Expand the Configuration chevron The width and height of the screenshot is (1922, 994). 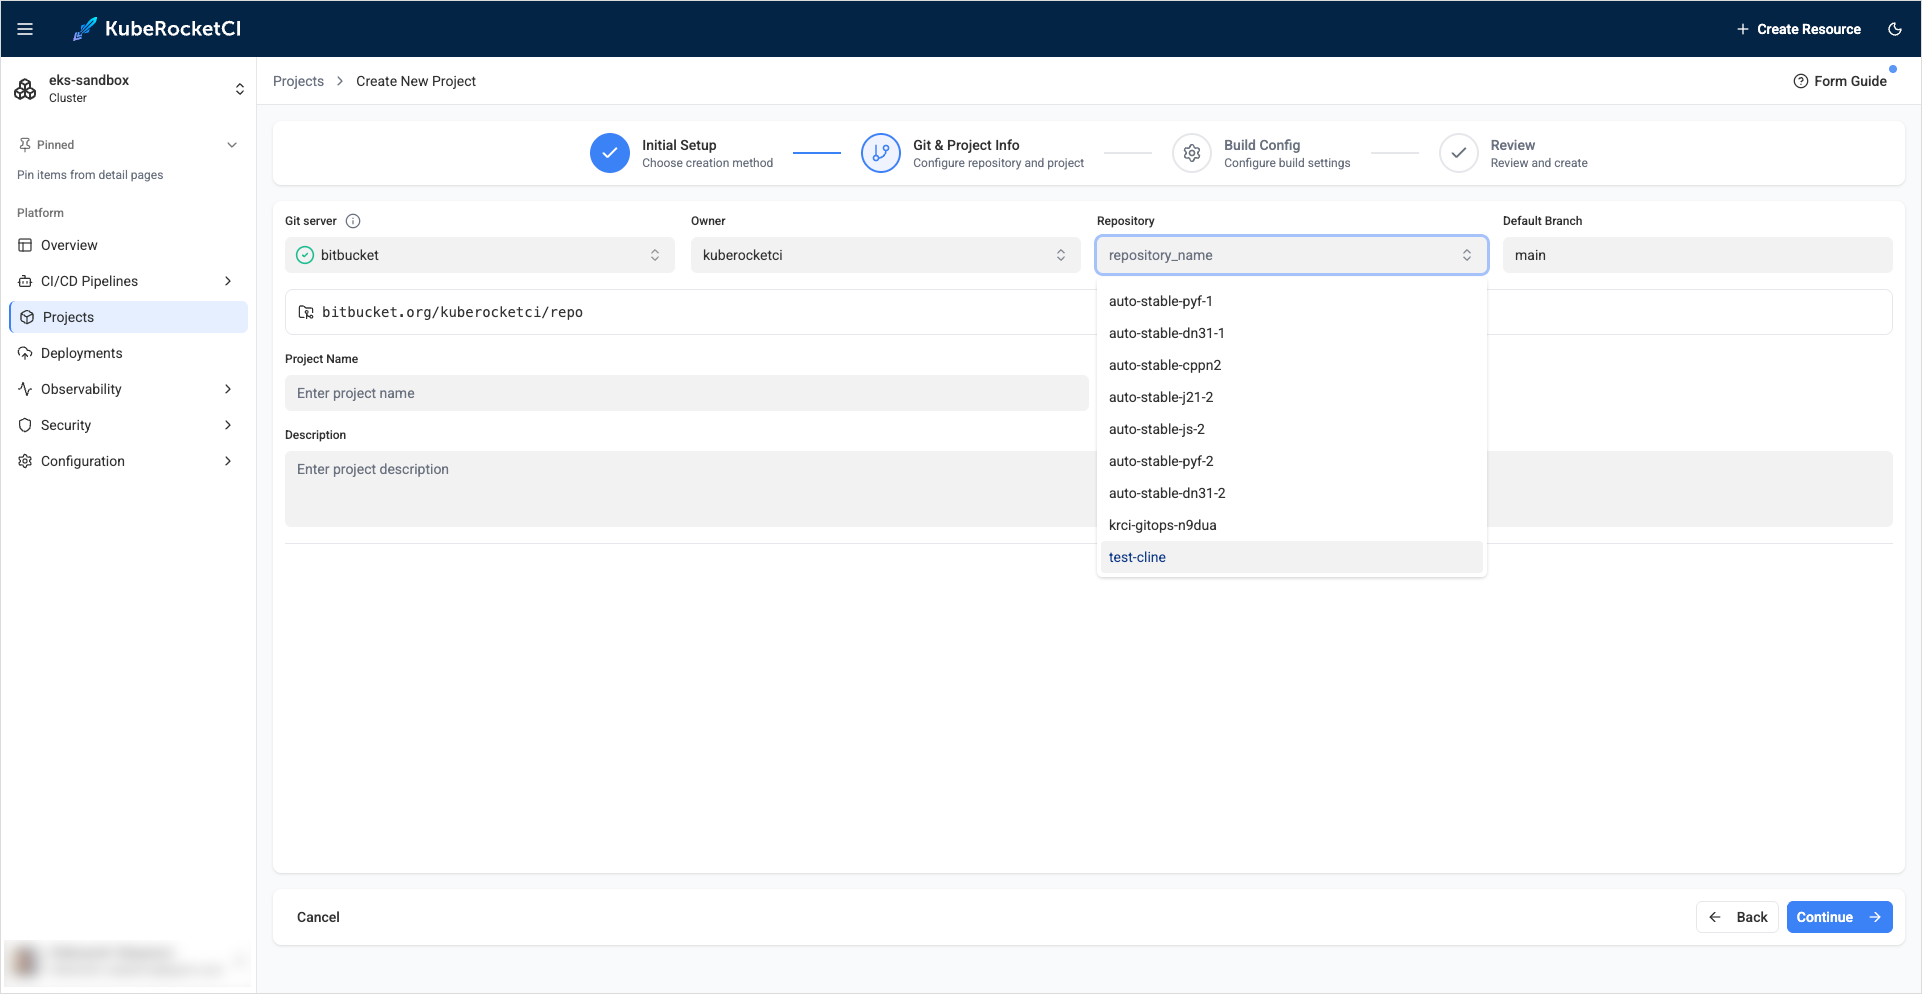point(228,461)
